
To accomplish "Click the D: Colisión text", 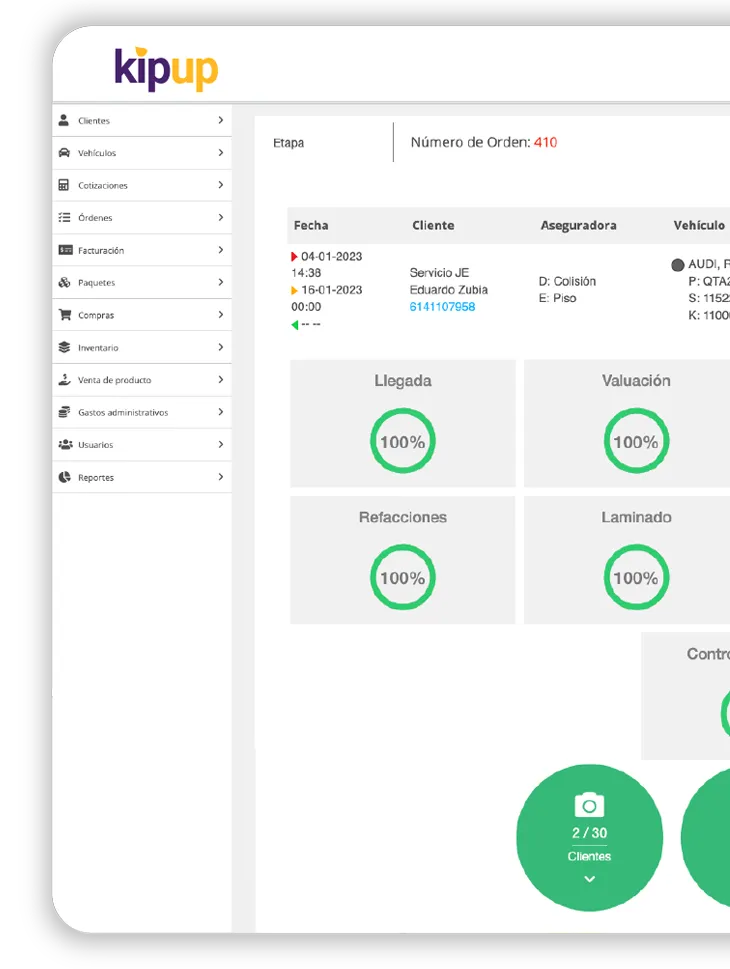I will 567,281.
